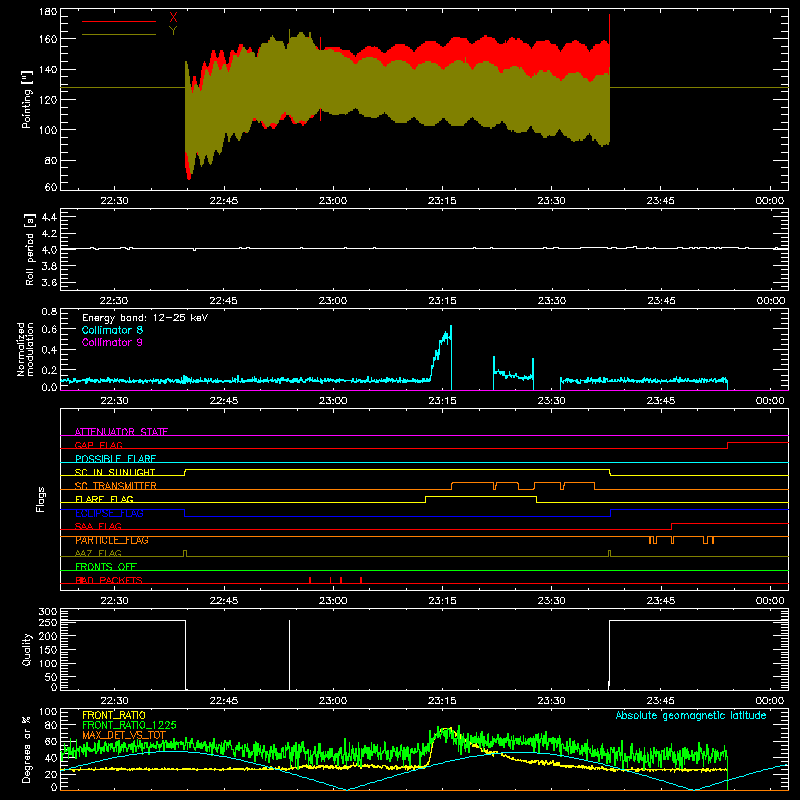Click the Flags axis title
The image size is (800, 800).
click(41, 499)
